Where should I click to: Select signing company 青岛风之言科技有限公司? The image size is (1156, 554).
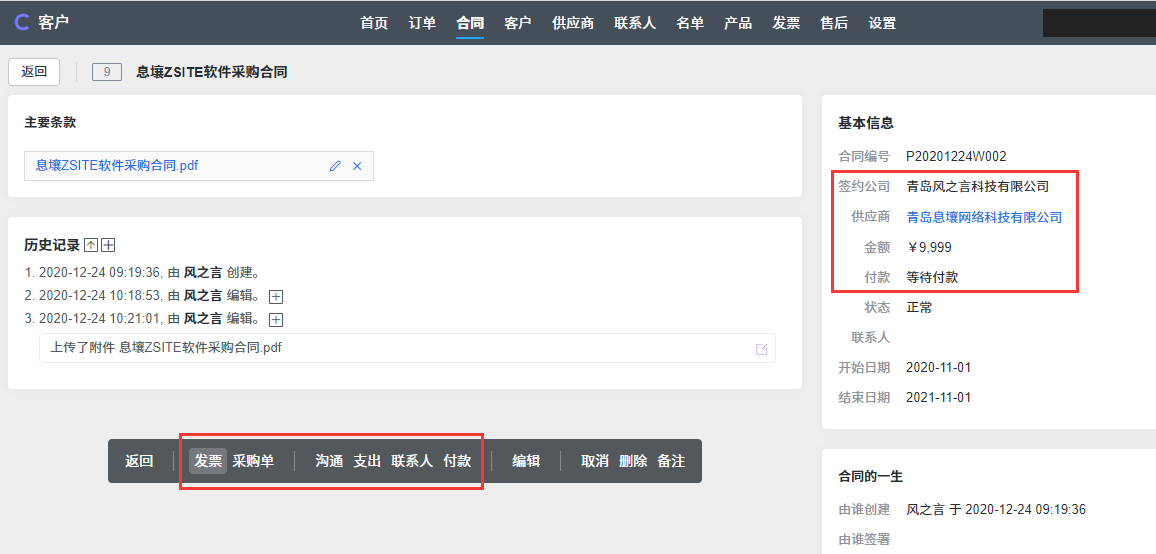pyautogui.click(x=978, y=187)
